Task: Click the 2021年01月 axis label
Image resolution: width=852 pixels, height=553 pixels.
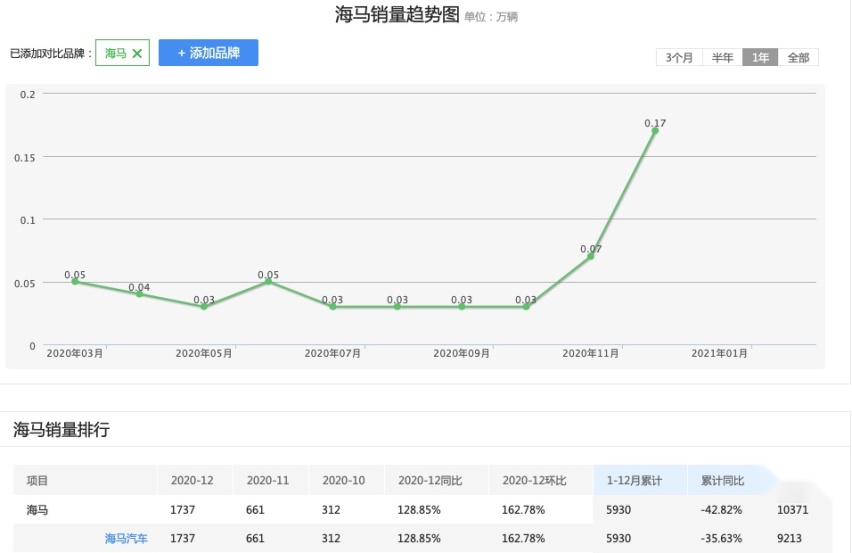Action: [719, 354]
